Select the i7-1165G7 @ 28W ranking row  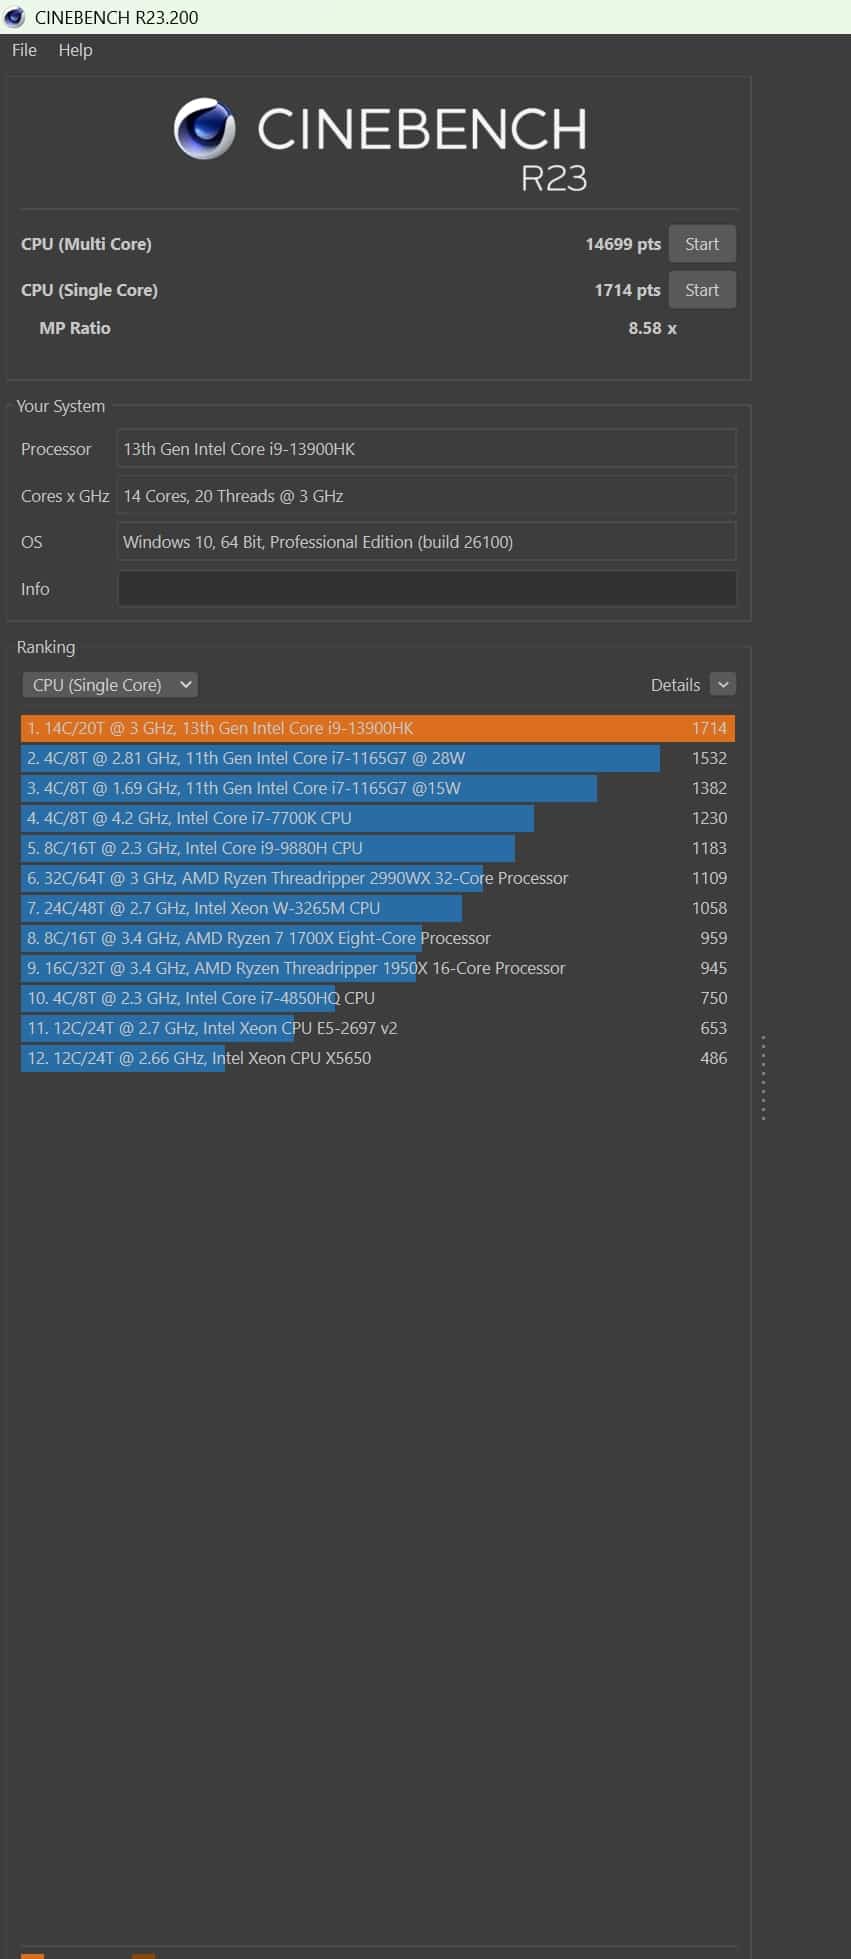pyautogui.click(x=377, y=758)
